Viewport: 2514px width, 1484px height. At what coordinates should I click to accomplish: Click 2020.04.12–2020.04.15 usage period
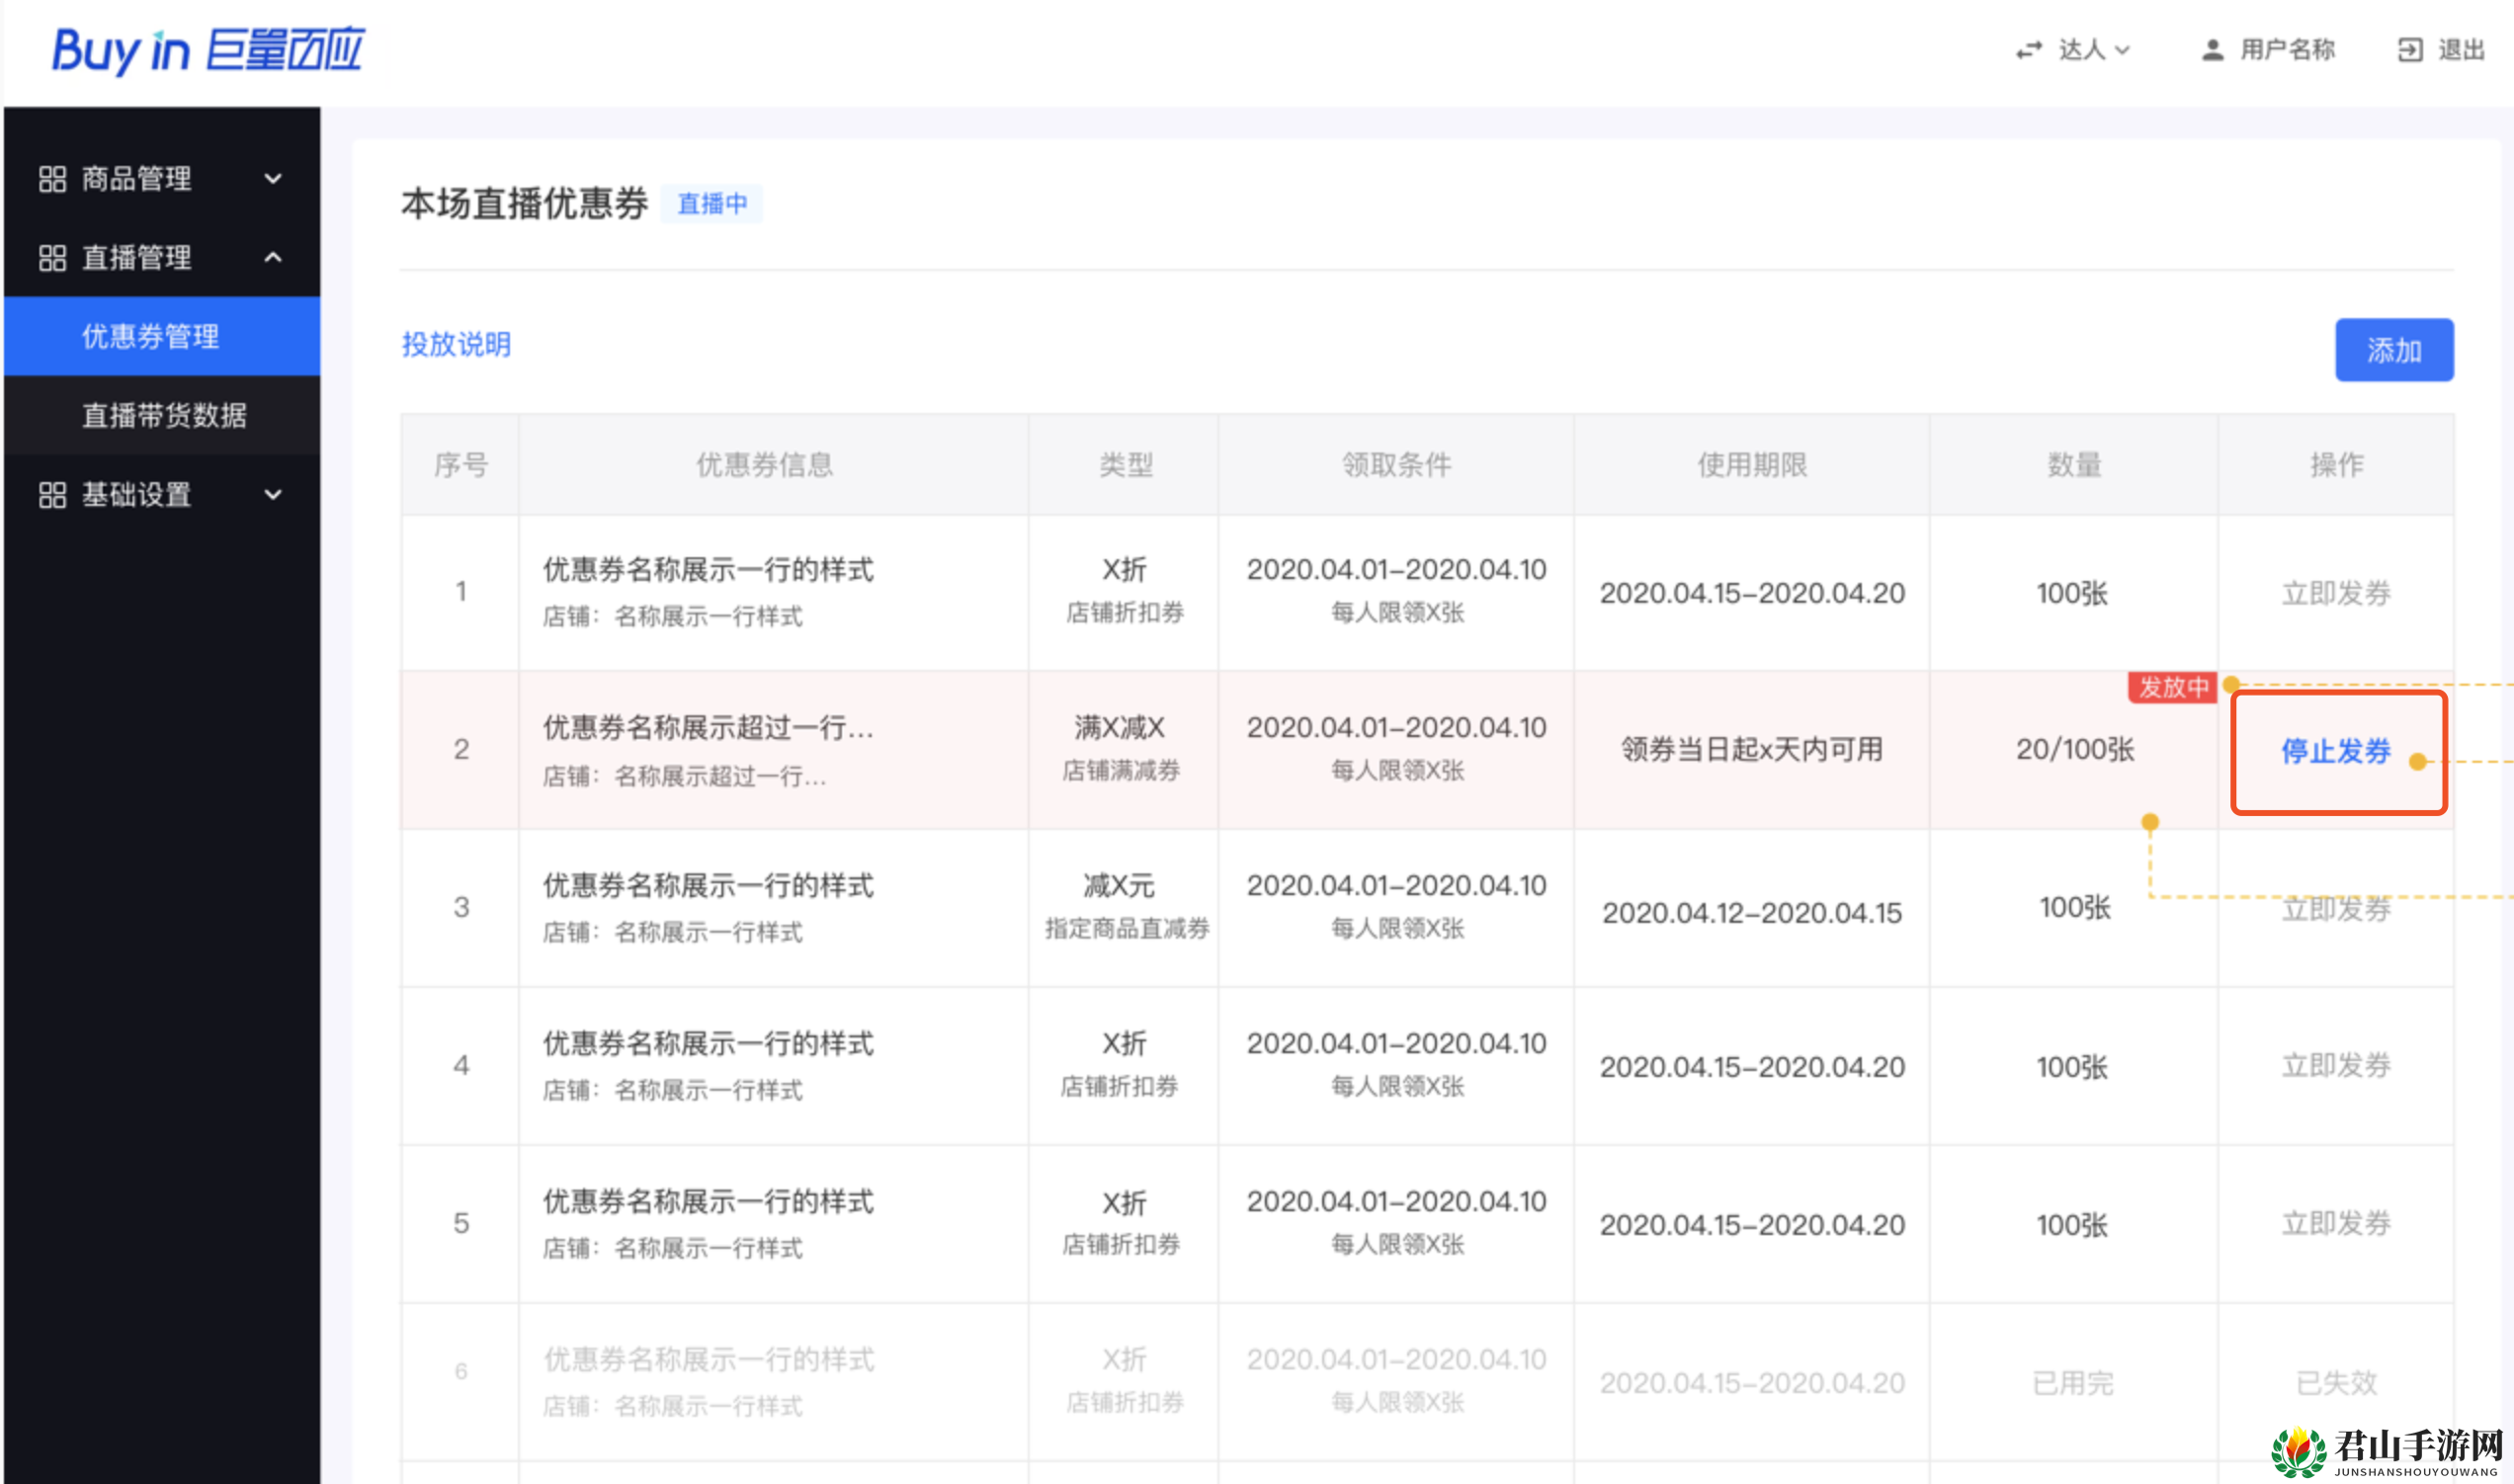1753,913
